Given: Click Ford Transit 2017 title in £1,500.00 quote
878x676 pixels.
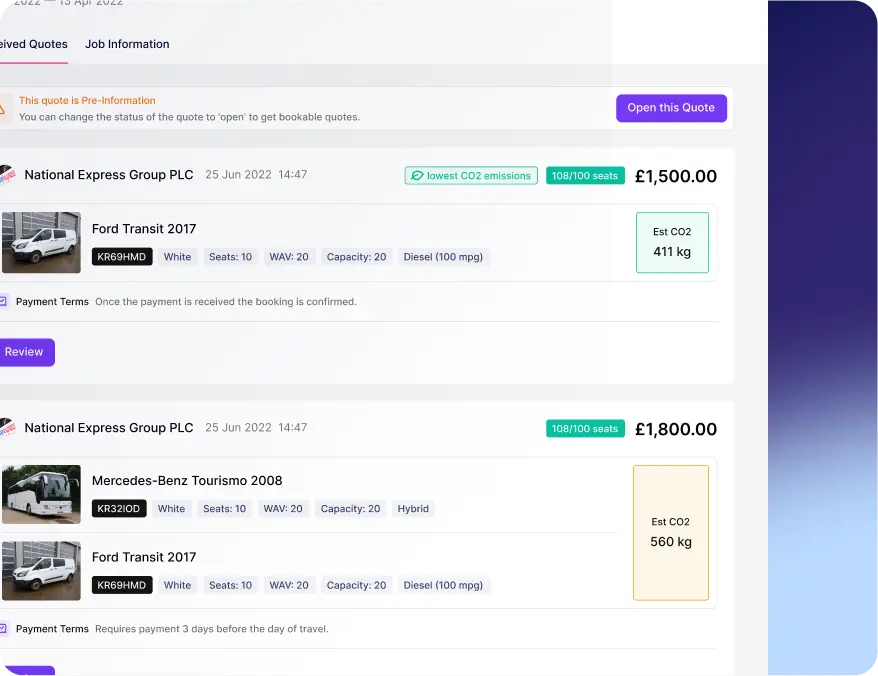Looking at the screenshot, I should [x=144, y=229].
